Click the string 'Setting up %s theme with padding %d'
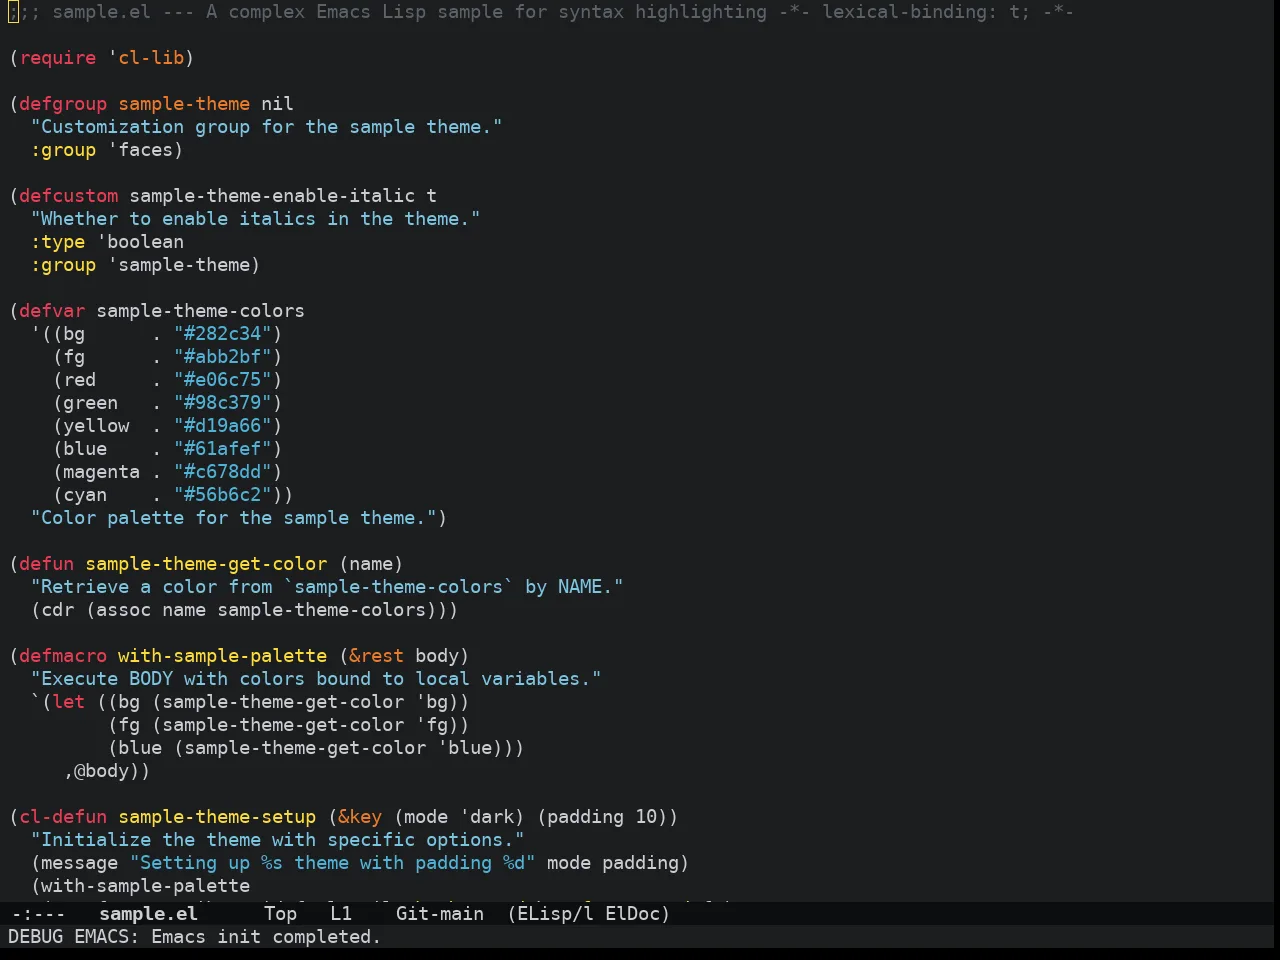The height and width of the screenshot is (960, 1280). click(333, 863)
